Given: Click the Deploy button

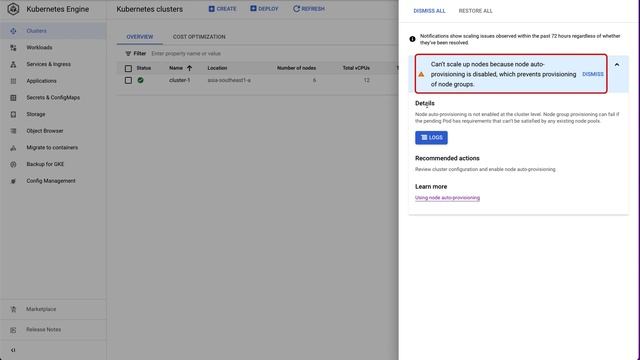Looking at the screenshot, I should pos(264,9).
